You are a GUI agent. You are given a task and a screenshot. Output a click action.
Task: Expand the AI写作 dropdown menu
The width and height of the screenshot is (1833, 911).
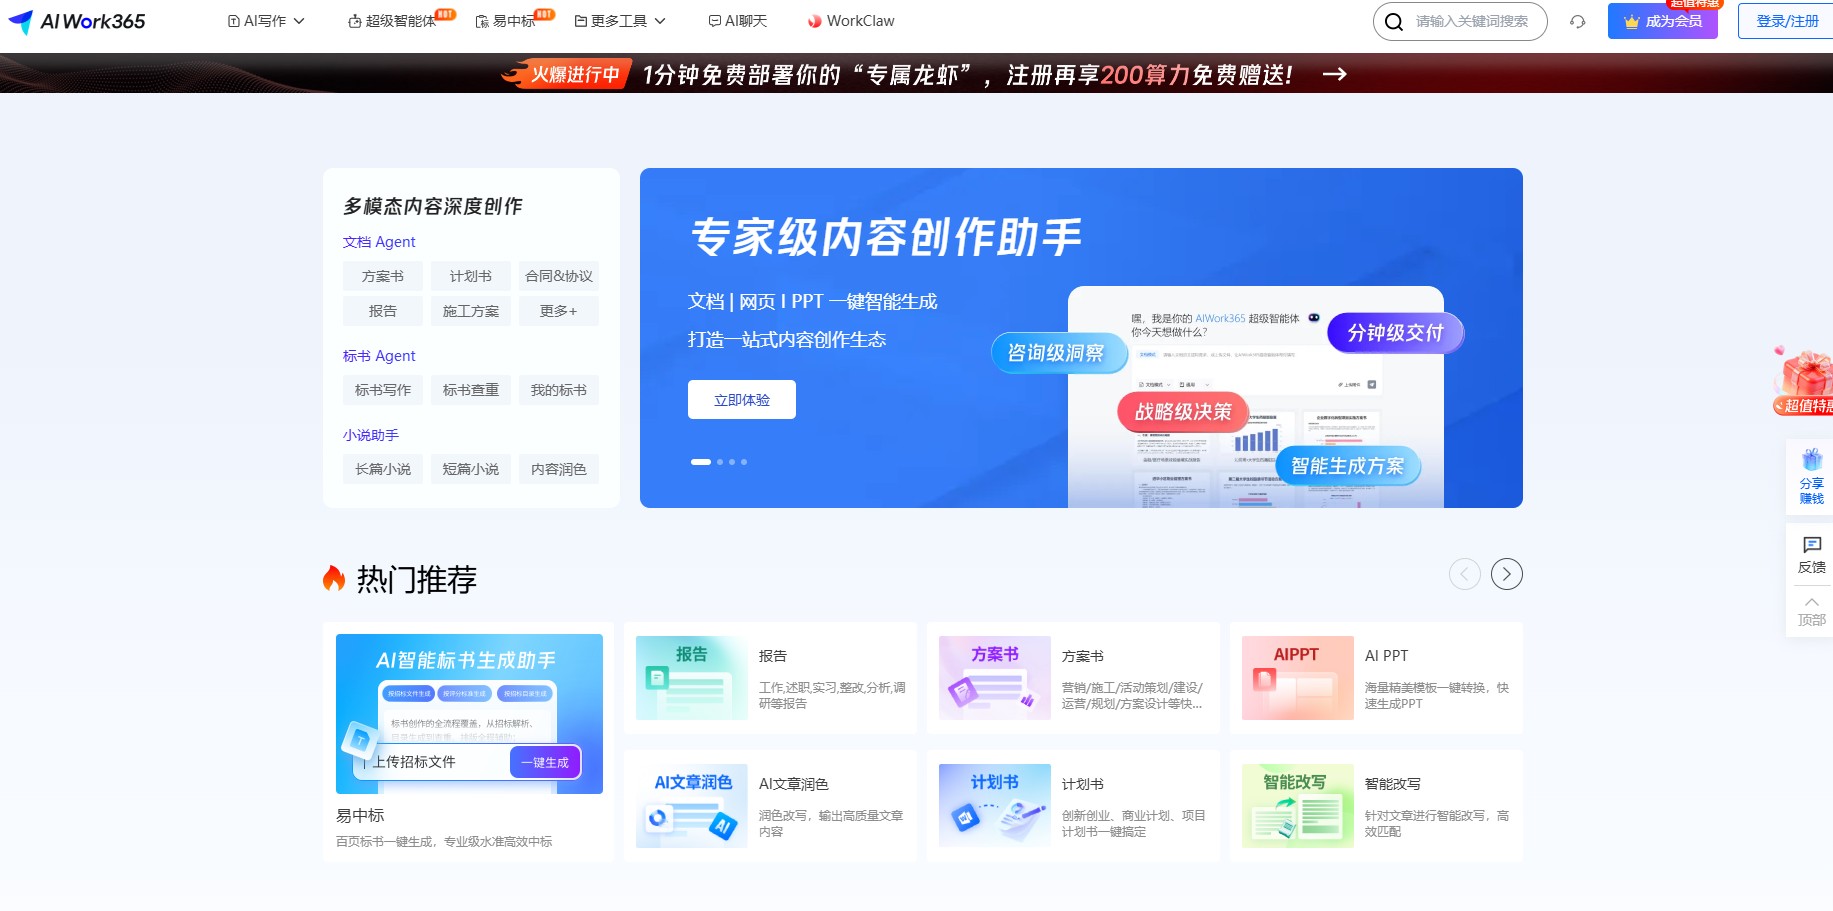tap(266, 21)
